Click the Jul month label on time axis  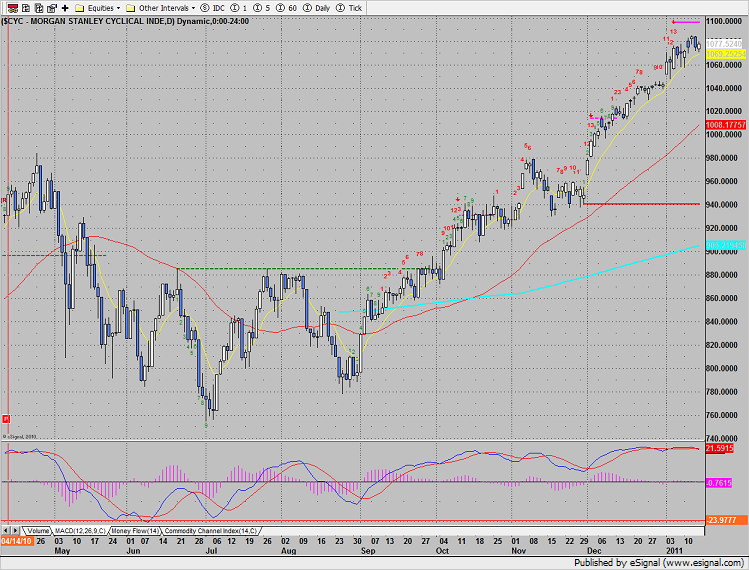click(211, 550)
